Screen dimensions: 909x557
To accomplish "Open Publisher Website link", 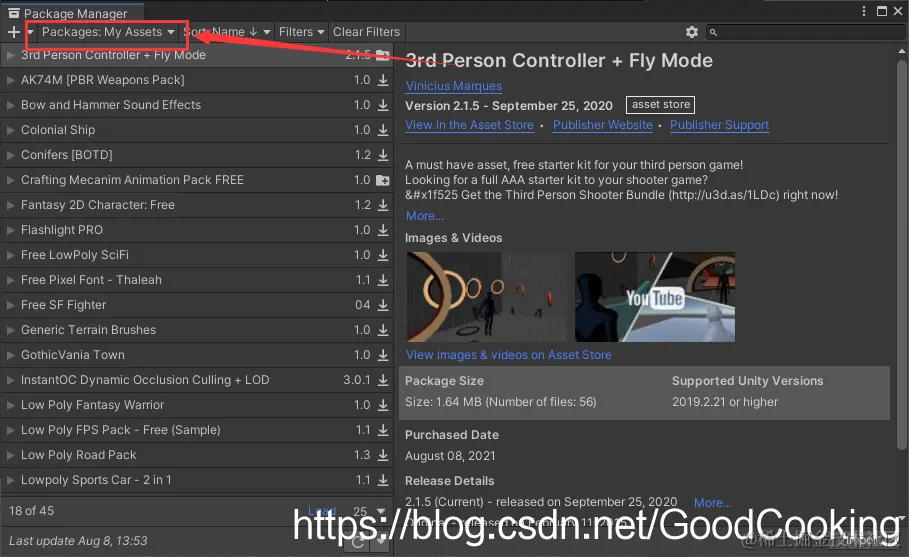I will pyautogui.click(x=603, y=125).
